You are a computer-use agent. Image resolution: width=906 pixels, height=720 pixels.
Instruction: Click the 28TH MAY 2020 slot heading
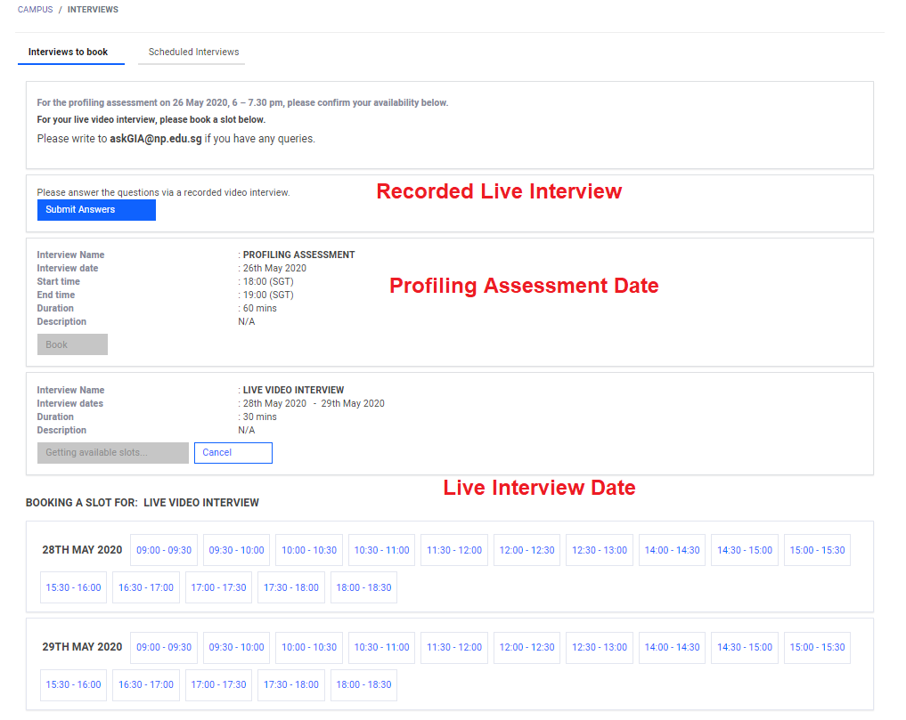coord(82,550)
